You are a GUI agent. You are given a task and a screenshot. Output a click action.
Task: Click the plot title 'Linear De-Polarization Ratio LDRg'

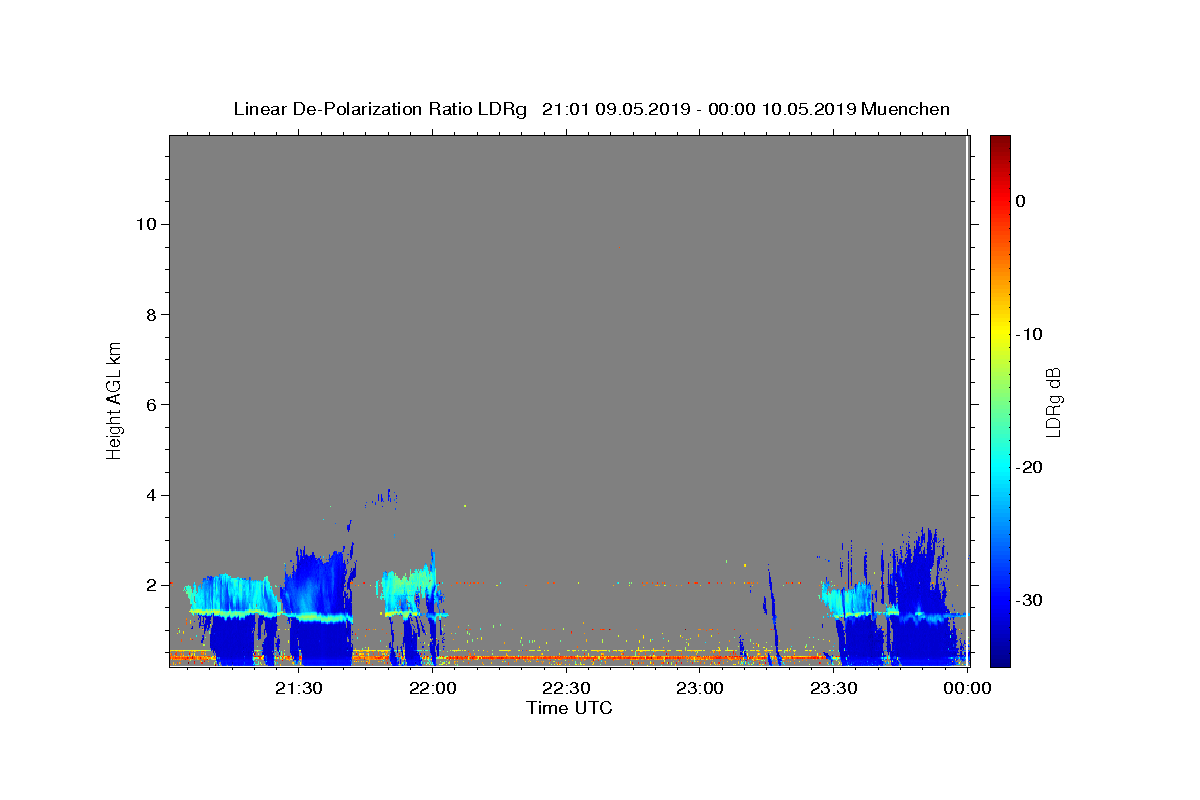coord(380,109)
